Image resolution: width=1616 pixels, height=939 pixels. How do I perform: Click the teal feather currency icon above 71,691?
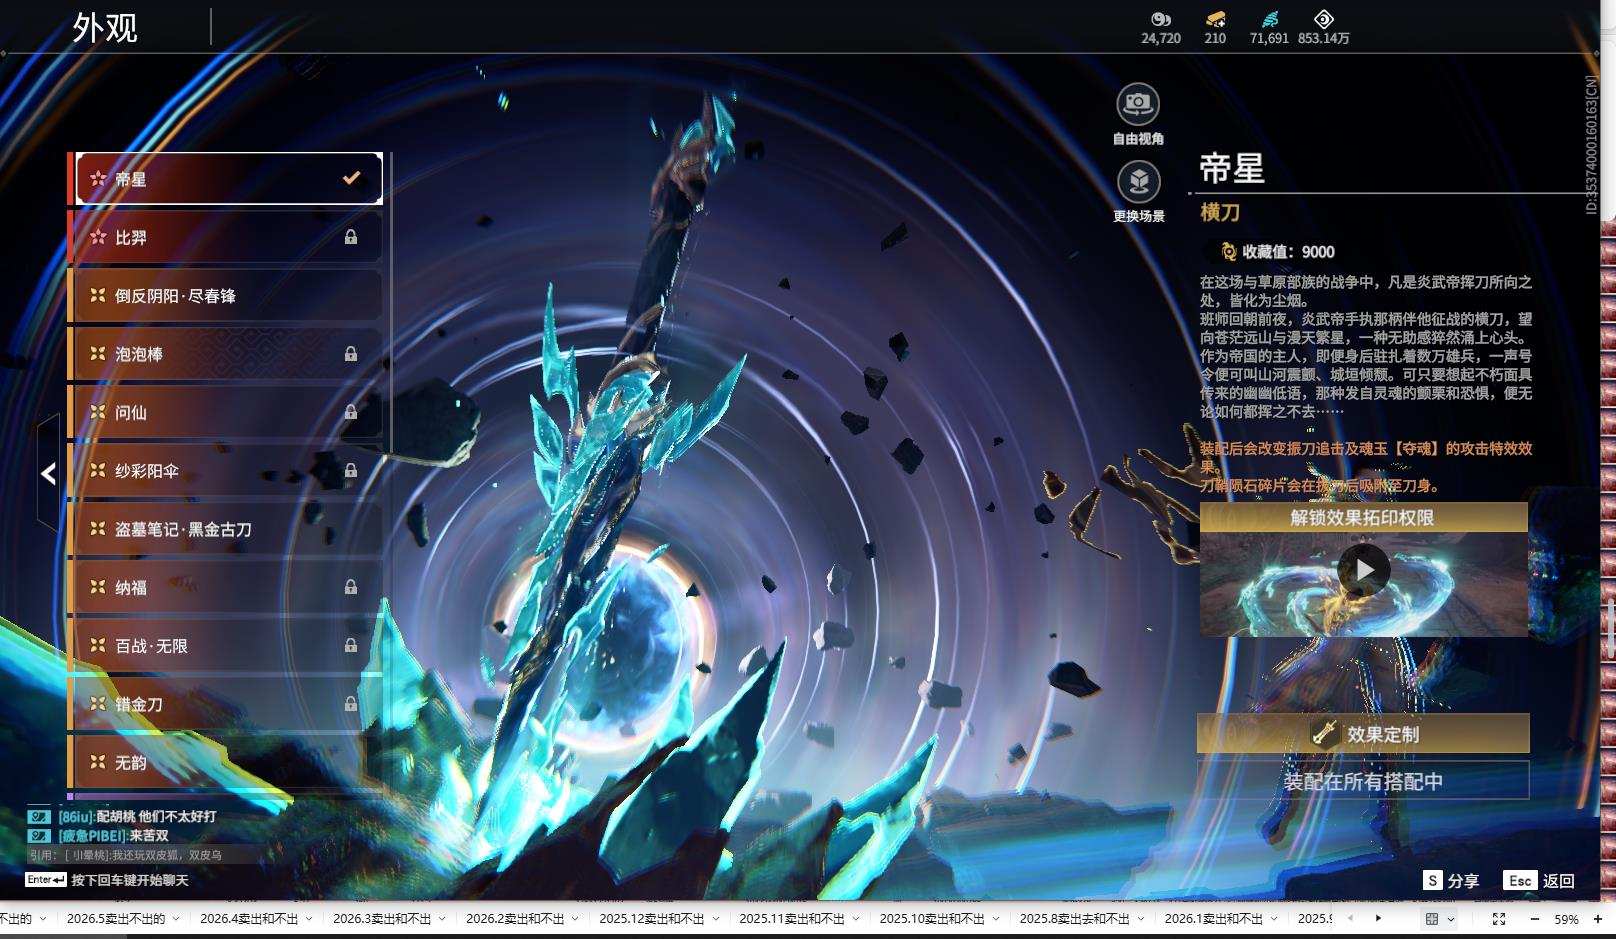pyautogui.click(x=1269, y=19)
